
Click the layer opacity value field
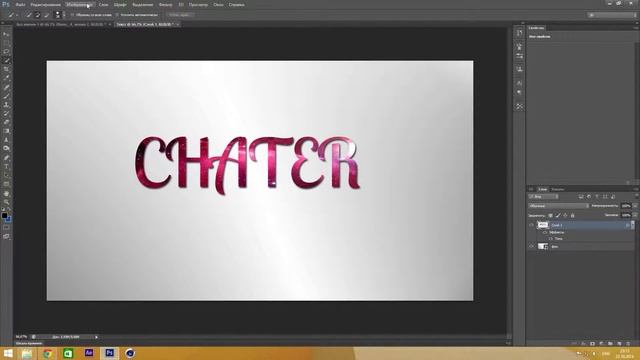click(626, 206)
